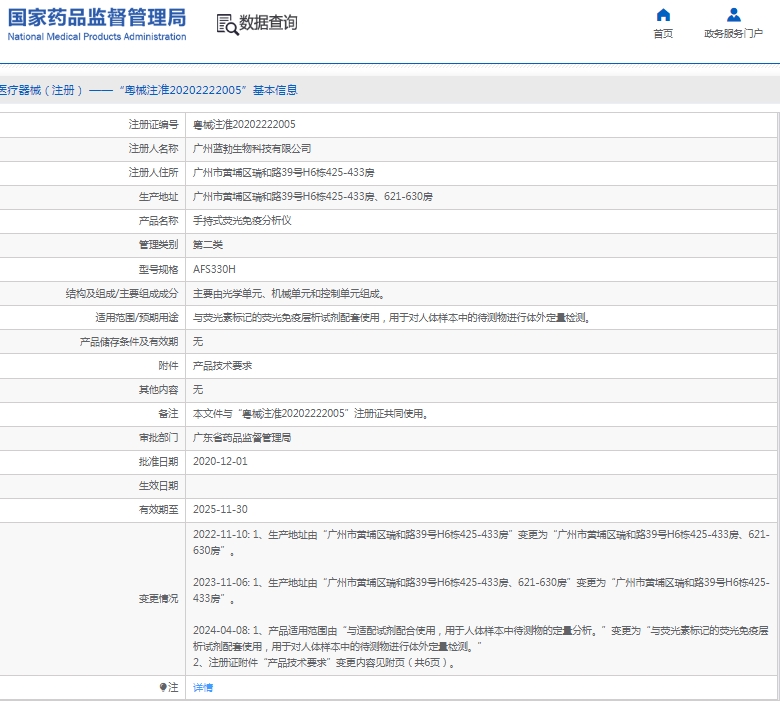
Task: Click the 数据查询 heading text
Action: click(x=268, y=23)
